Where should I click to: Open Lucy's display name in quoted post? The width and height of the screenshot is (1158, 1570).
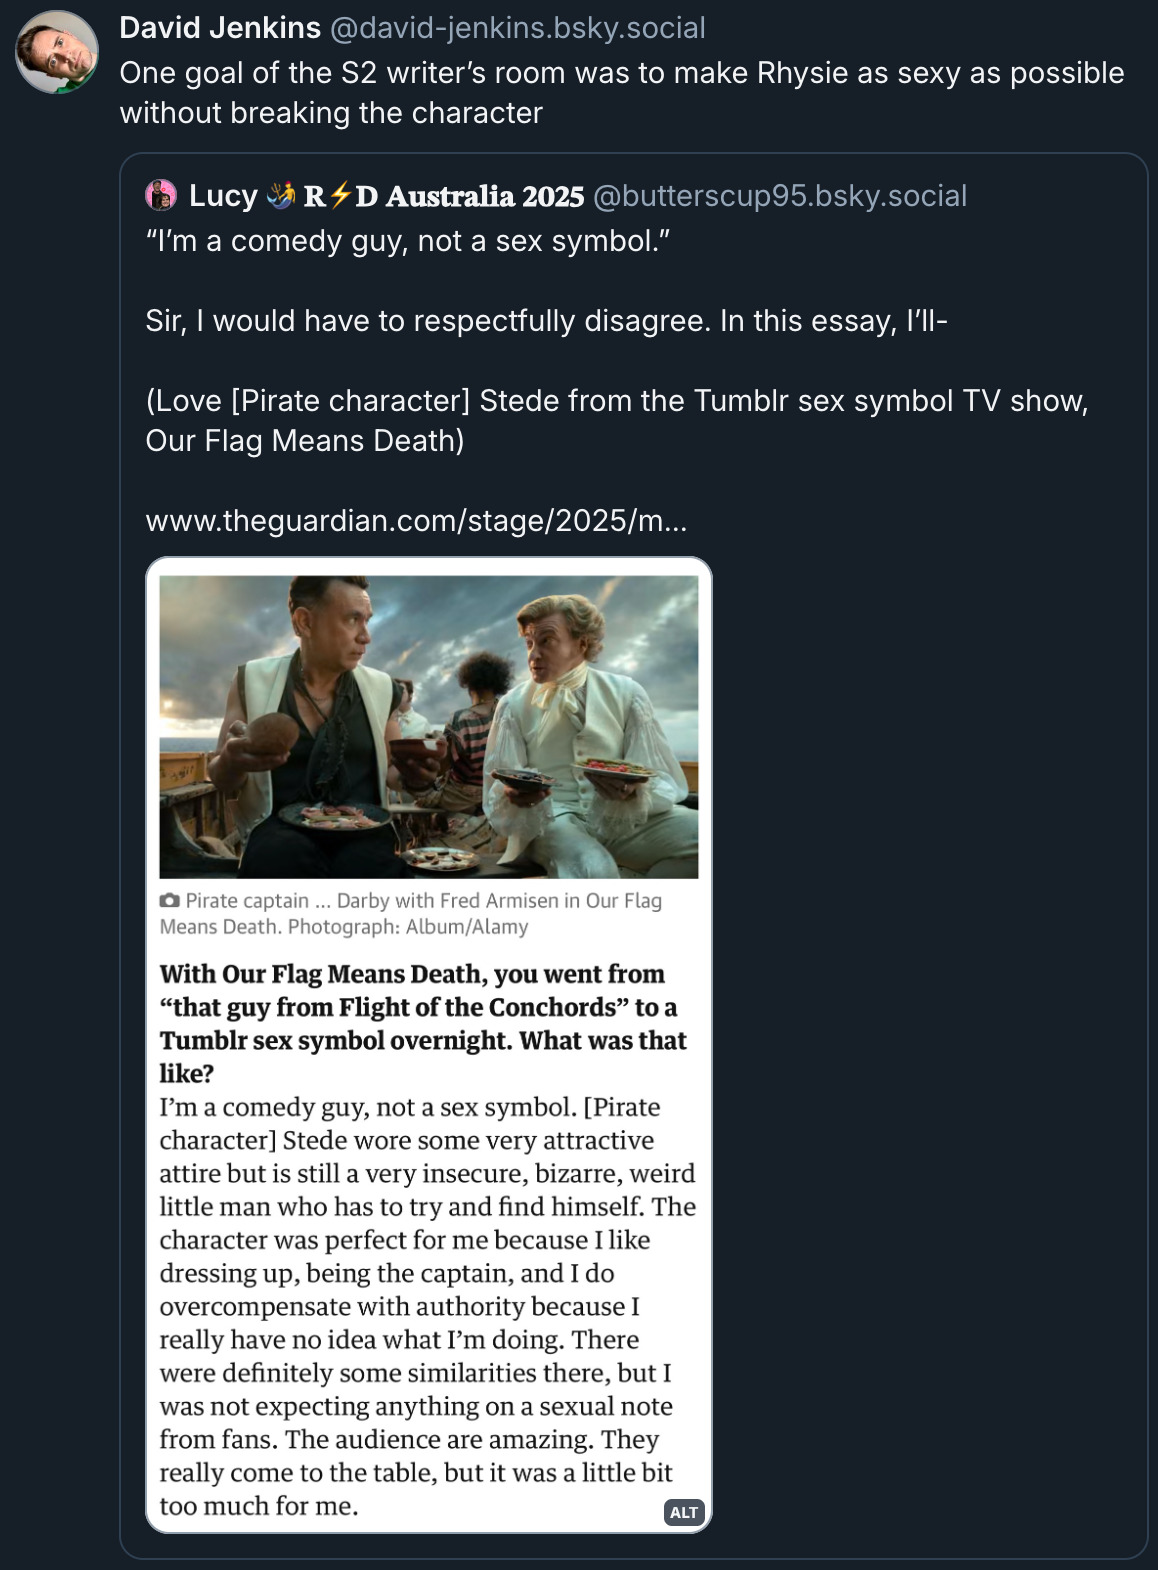[223, 195]
